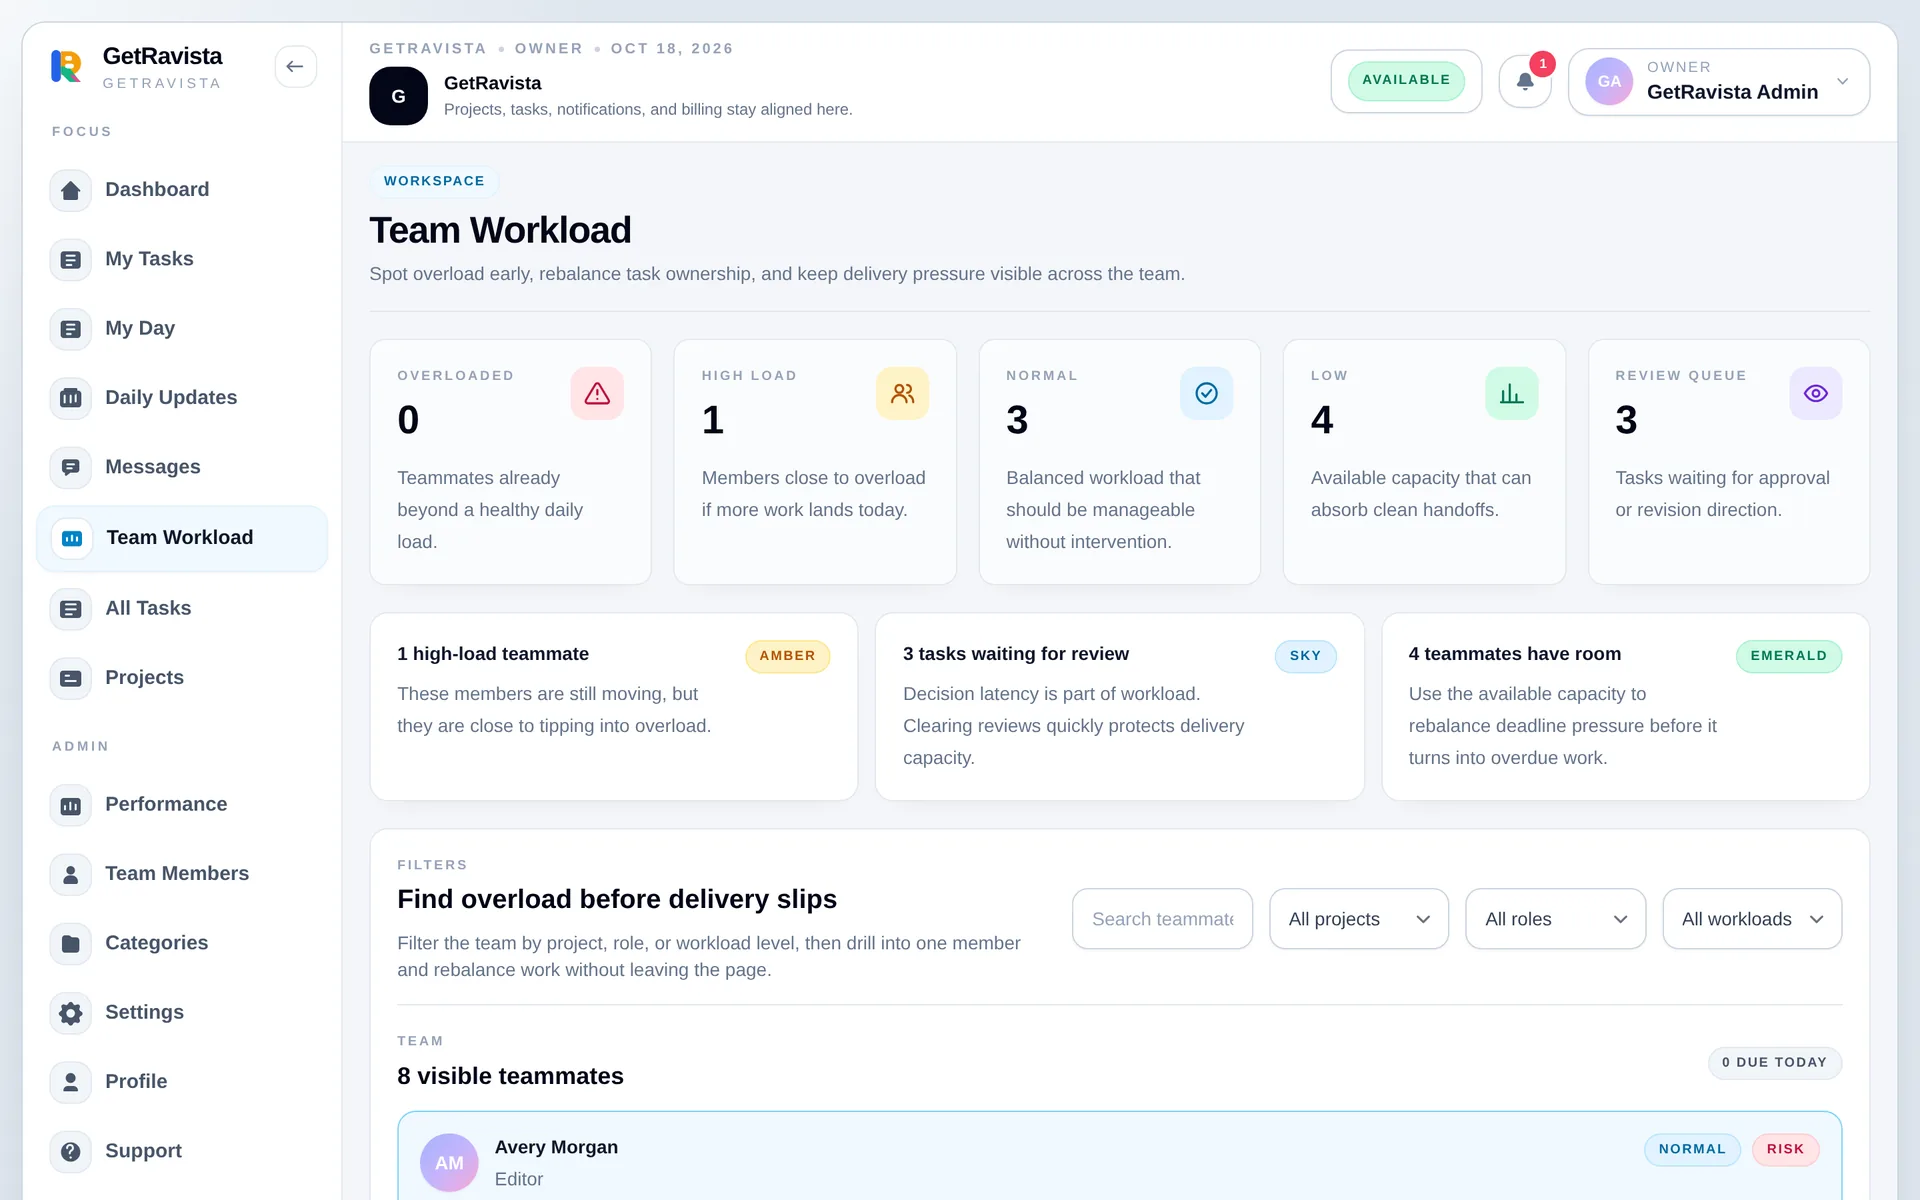Screen dimensions: 1920x1200
Task: Collapse sidebar with back arrow button
Action: coord(295,66)
